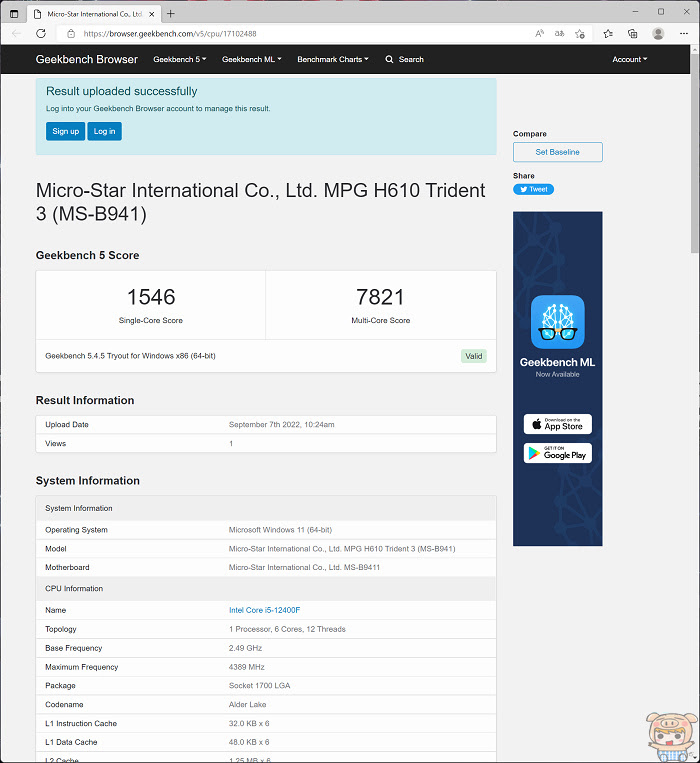The image size is (700, 763).
Task: Click the Set Baseline button
Action: (x=557, y=152)
